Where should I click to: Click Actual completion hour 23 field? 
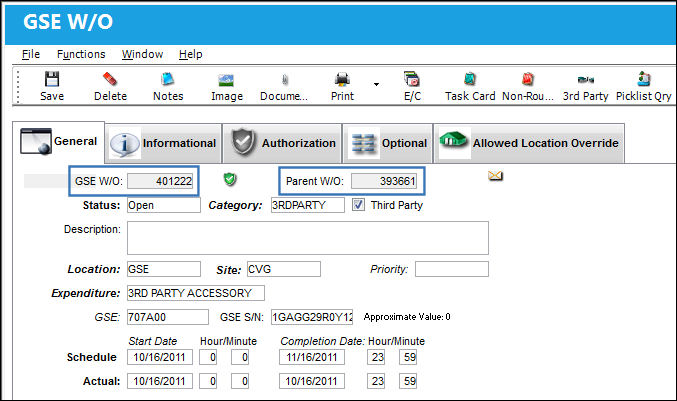pyautogui.click(x=376, y=382)
